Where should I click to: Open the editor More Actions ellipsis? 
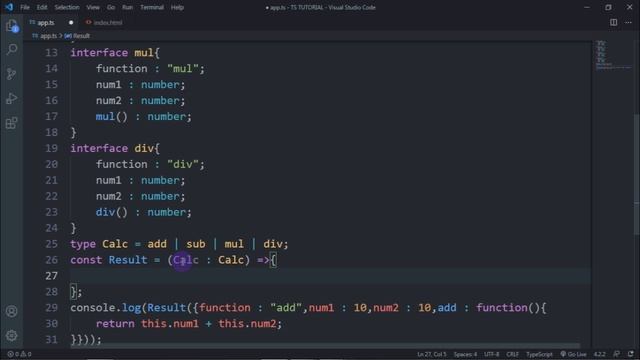(628, 22)
